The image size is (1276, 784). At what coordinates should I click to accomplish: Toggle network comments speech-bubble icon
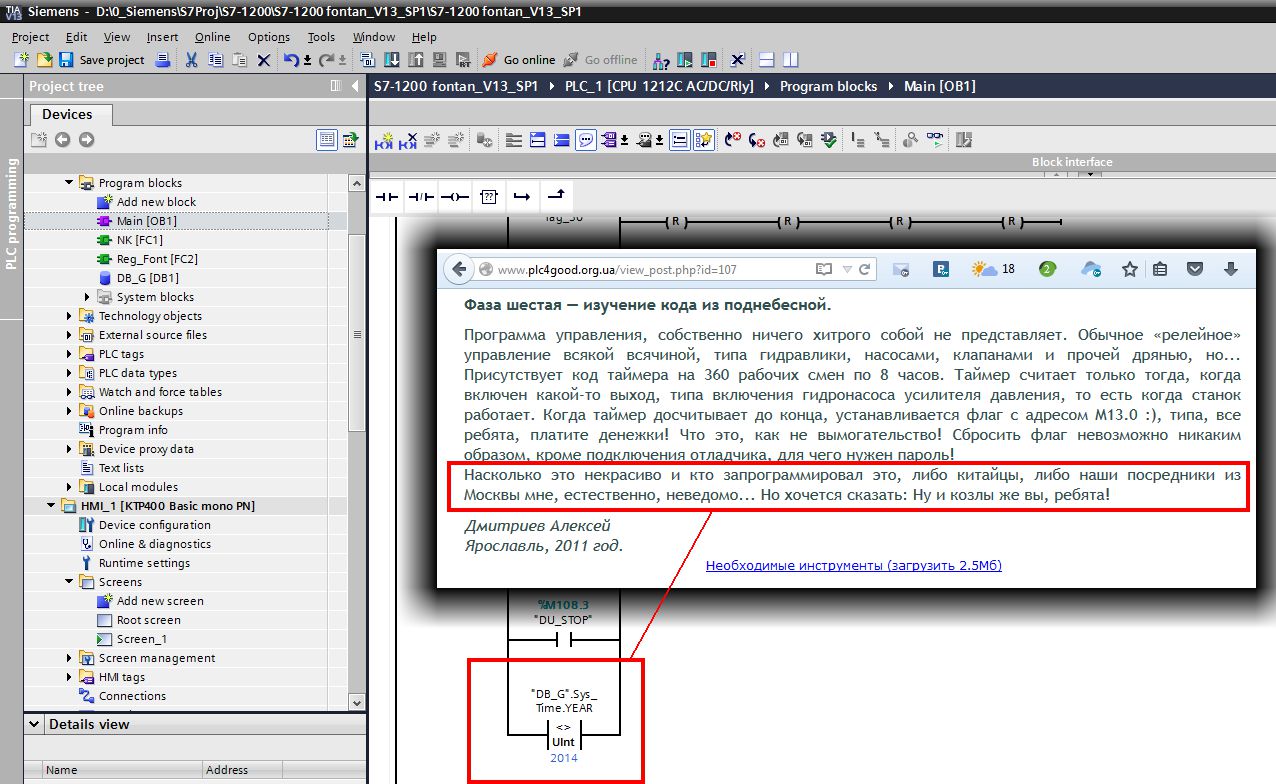586,140
